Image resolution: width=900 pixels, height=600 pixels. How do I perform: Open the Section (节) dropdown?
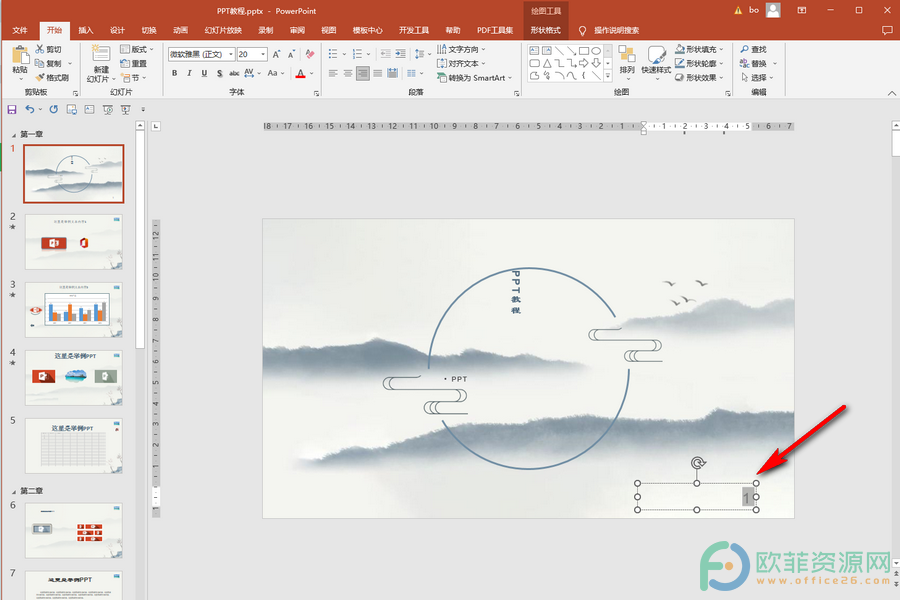tap(134, 78)
